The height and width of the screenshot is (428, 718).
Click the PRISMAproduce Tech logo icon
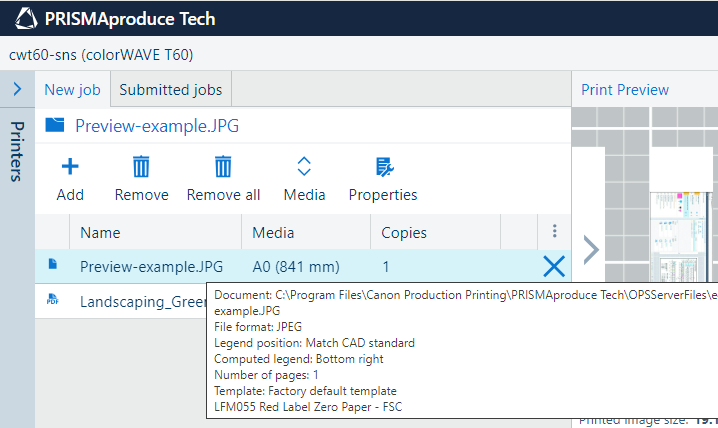(x=26, y=19)
